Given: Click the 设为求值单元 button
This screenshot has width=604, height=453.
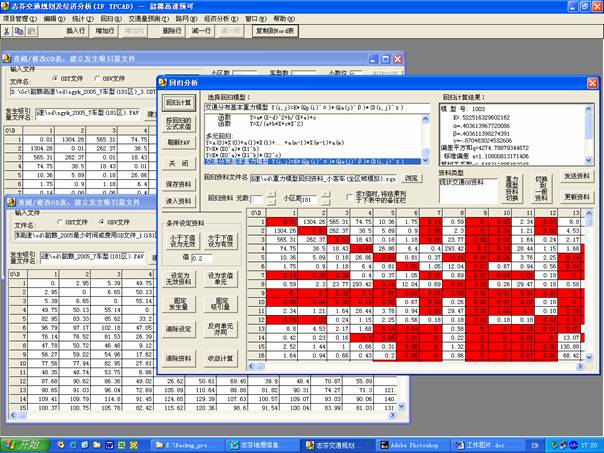Looking at the screenshot, I should click(220, 279).
